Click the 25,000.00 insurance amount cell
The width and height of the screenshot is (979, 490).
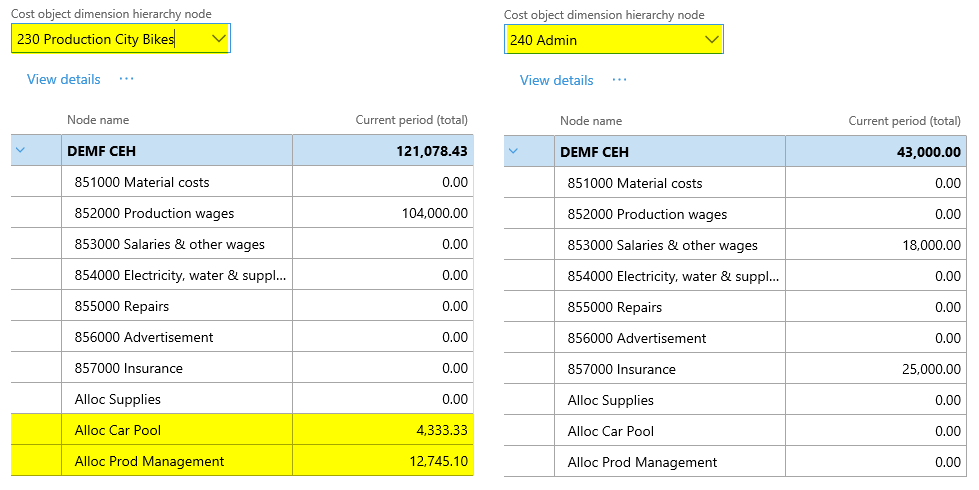[x=930, y=369]
